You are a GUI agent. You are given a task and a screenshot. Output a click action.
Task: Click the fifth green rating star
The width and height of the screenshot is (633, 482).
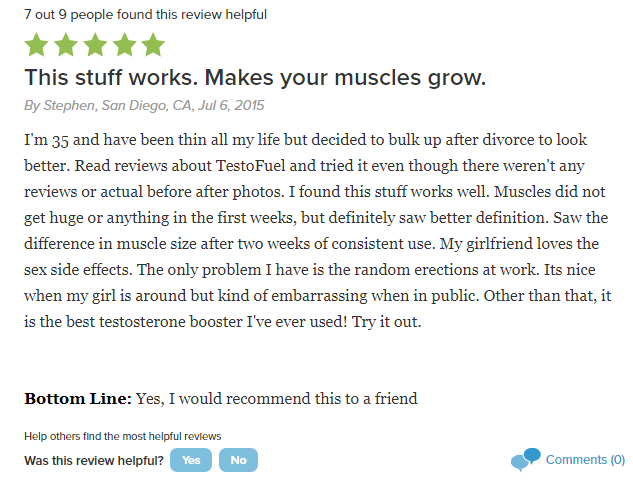click(153, 44)
